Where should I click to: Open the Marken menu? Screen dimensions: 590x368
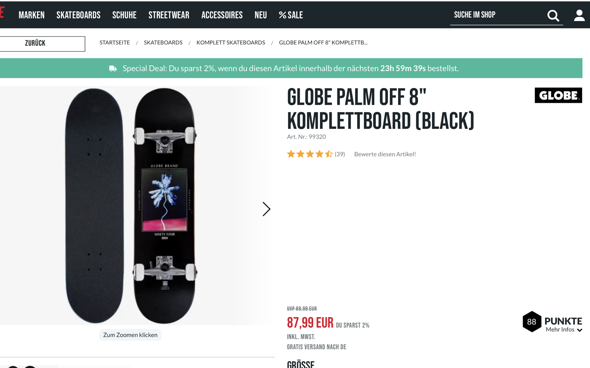(32, 15)
